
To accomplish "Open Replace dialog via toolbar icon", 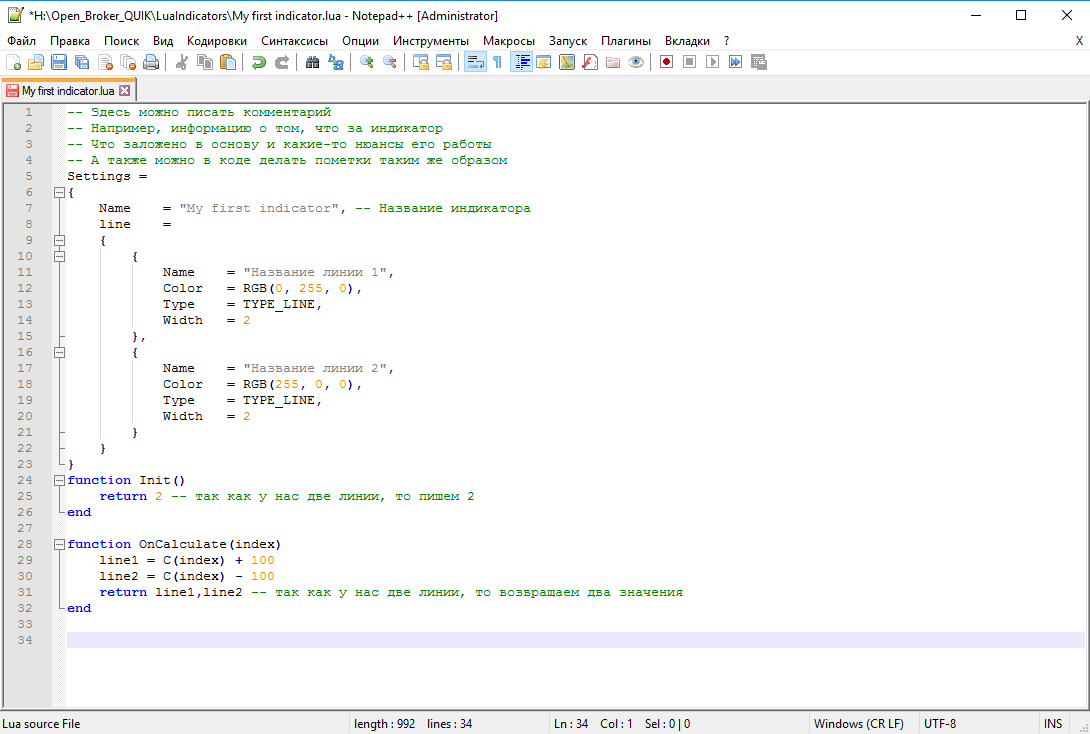I will (x=336, y=63).
